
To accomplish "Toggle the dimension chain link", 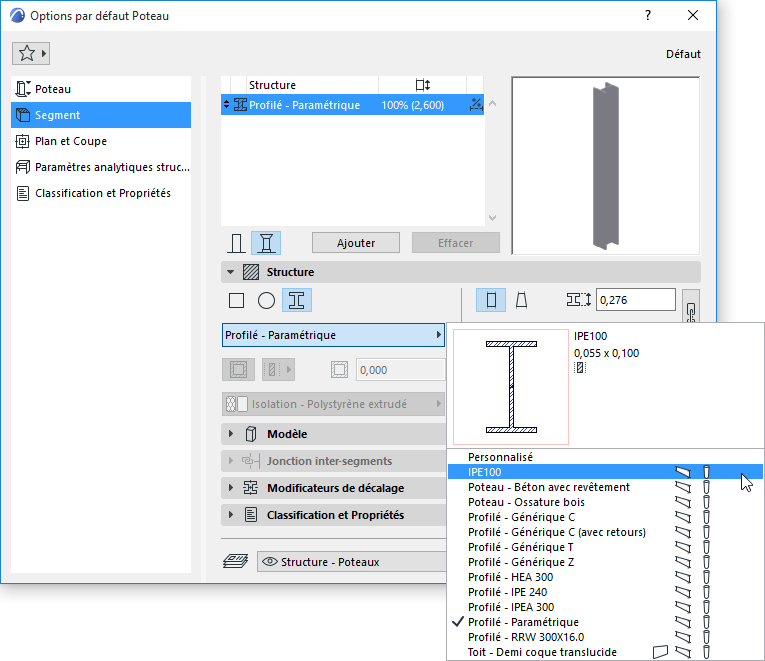I will tap(691, 307).
